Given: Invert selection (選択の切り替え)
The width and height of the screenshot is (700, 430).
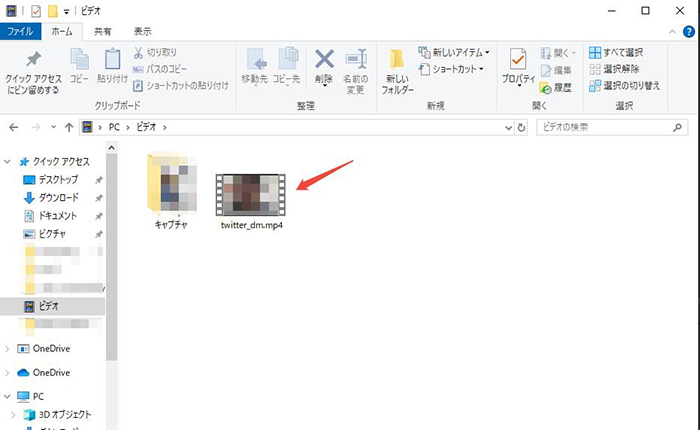Looking at the screenshot, I should (x=625, y=85).
